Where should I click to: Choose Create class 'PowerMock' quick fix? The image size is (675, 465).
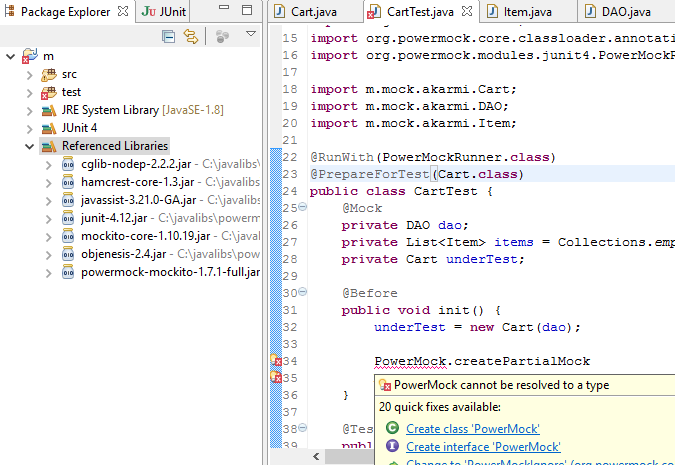[x=473, y=429]
